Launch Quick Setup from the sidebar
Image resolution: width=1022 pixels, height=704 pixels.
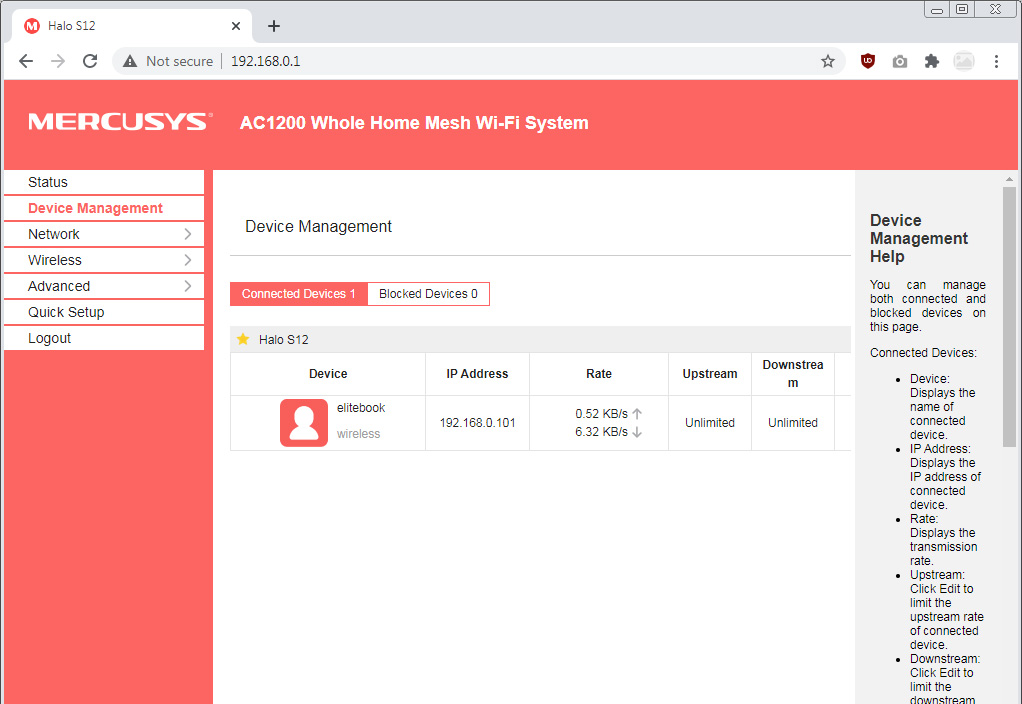point(104,312)
